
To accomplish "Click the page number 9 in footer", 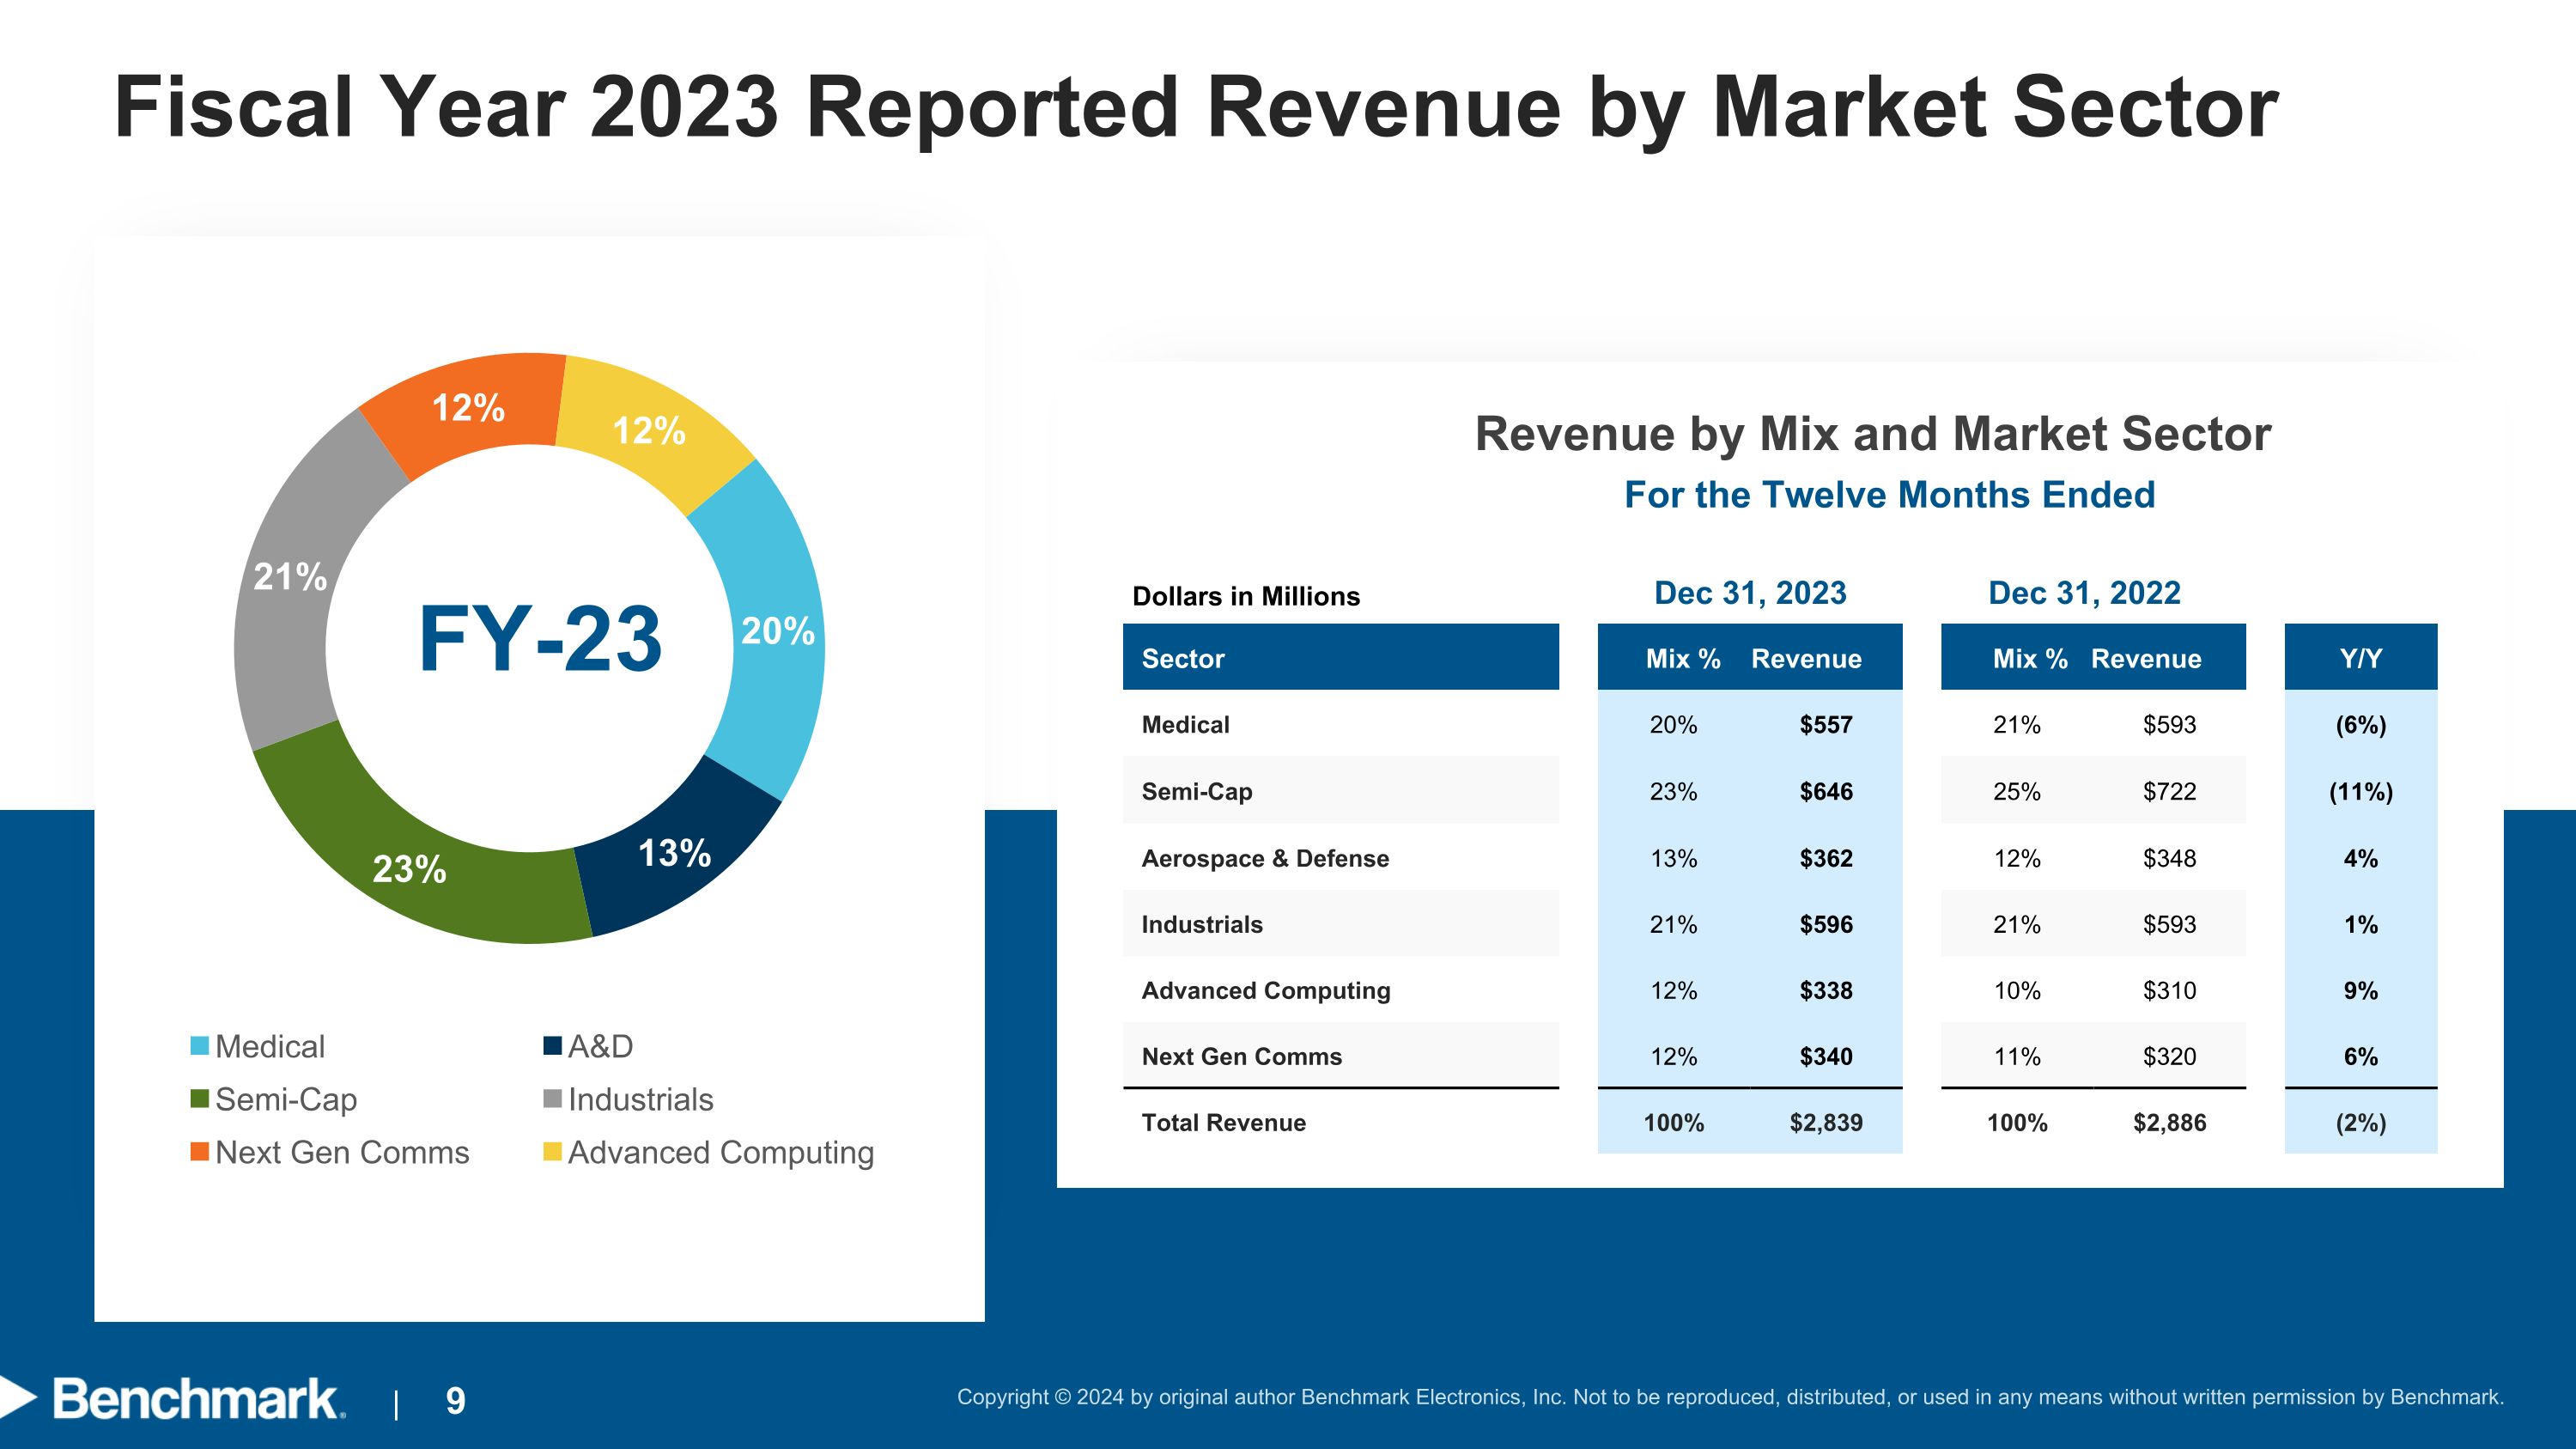I will (x=455, y=1401).
